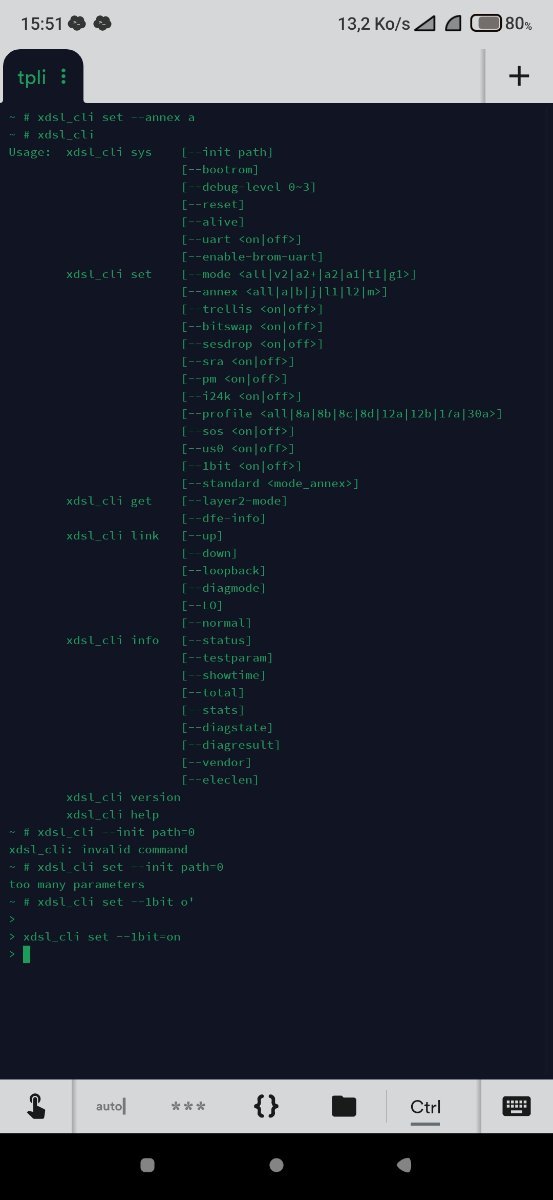Tap the line 'xdsl_cli set --1bit-on'
This screenshot has width=553, height=1200.
click(x=102, y=937)
